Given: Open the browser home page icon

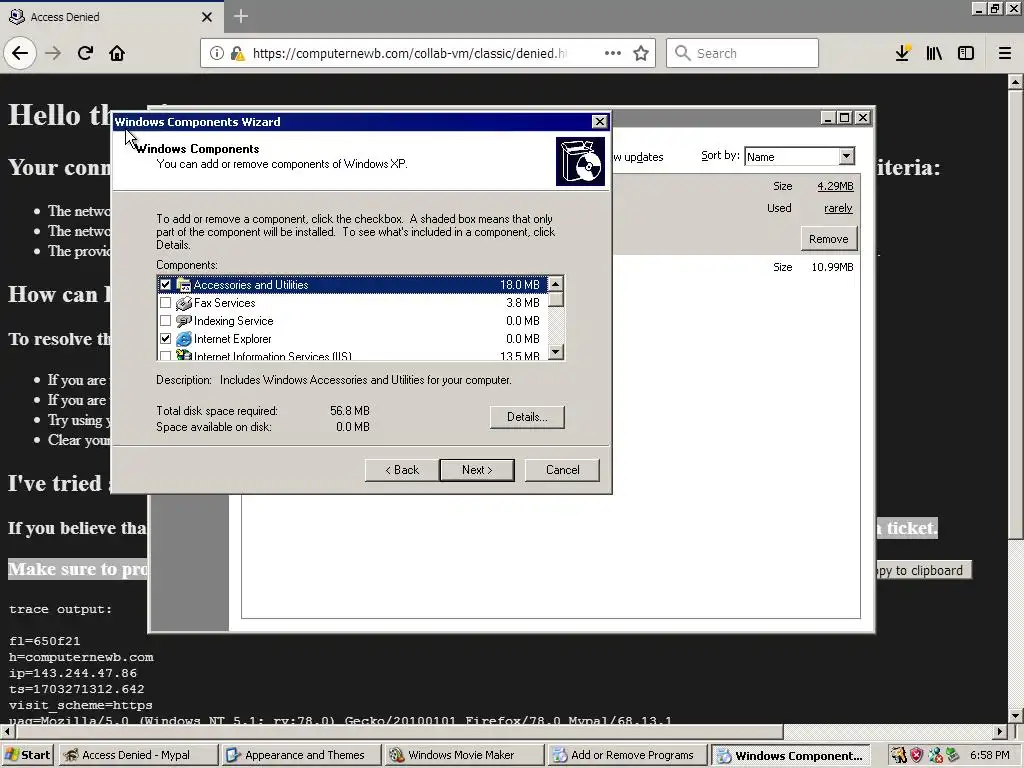Looking at the screenshot, I should (117, 53).
